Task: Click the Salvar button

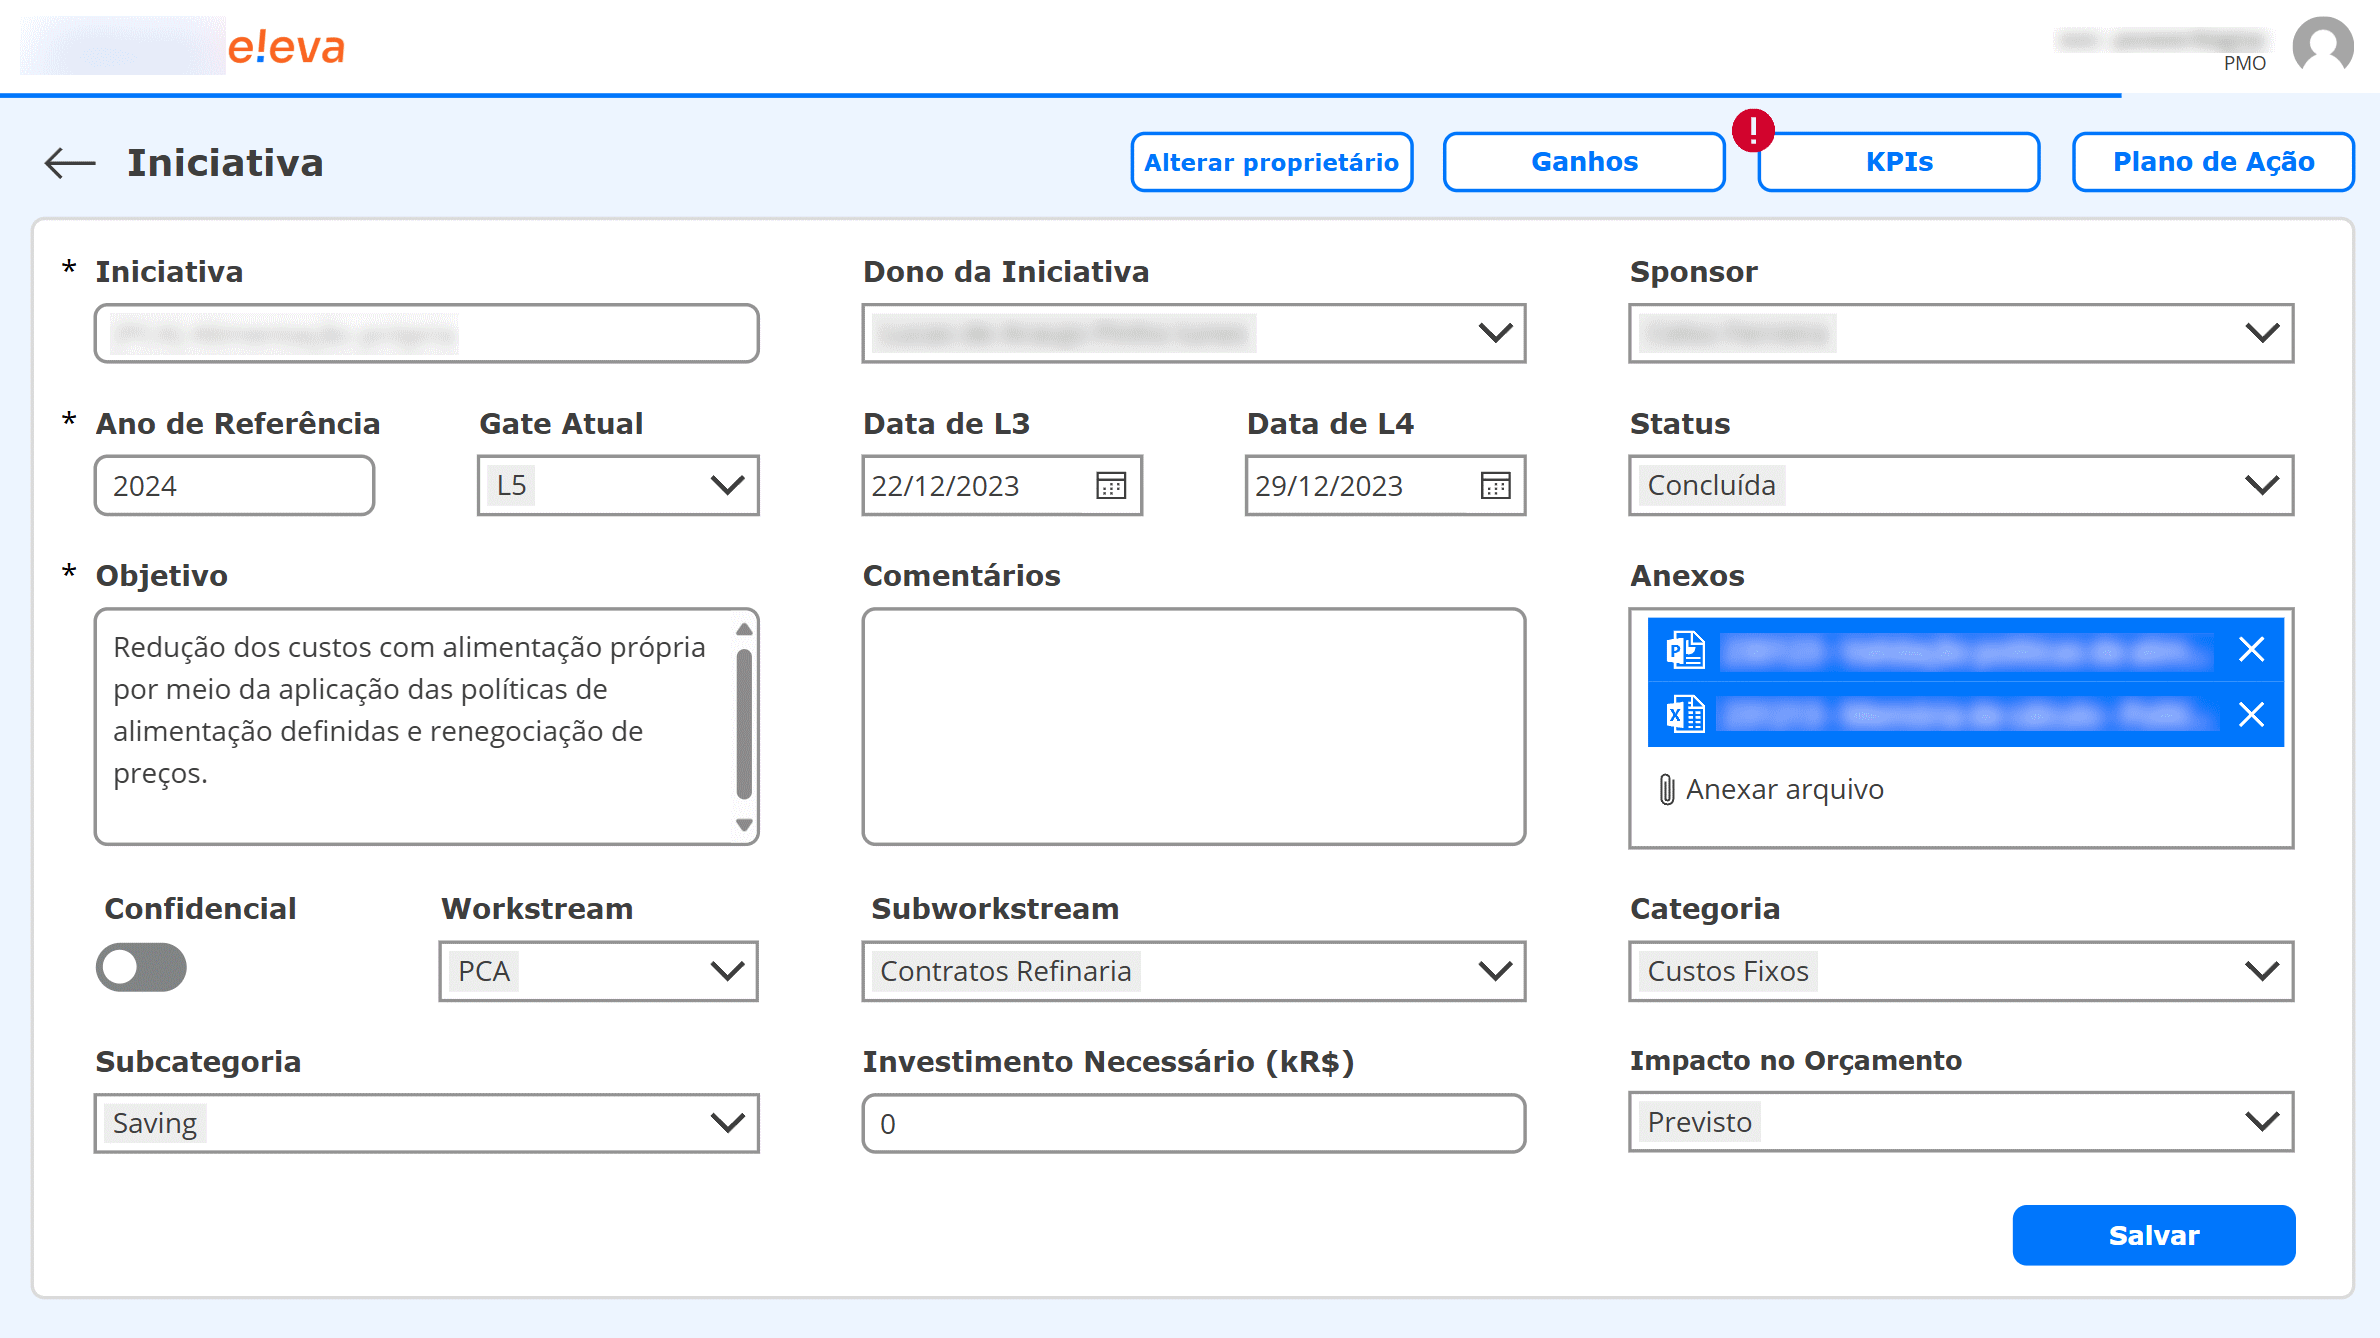Action: click(x=2153, y=1235)
